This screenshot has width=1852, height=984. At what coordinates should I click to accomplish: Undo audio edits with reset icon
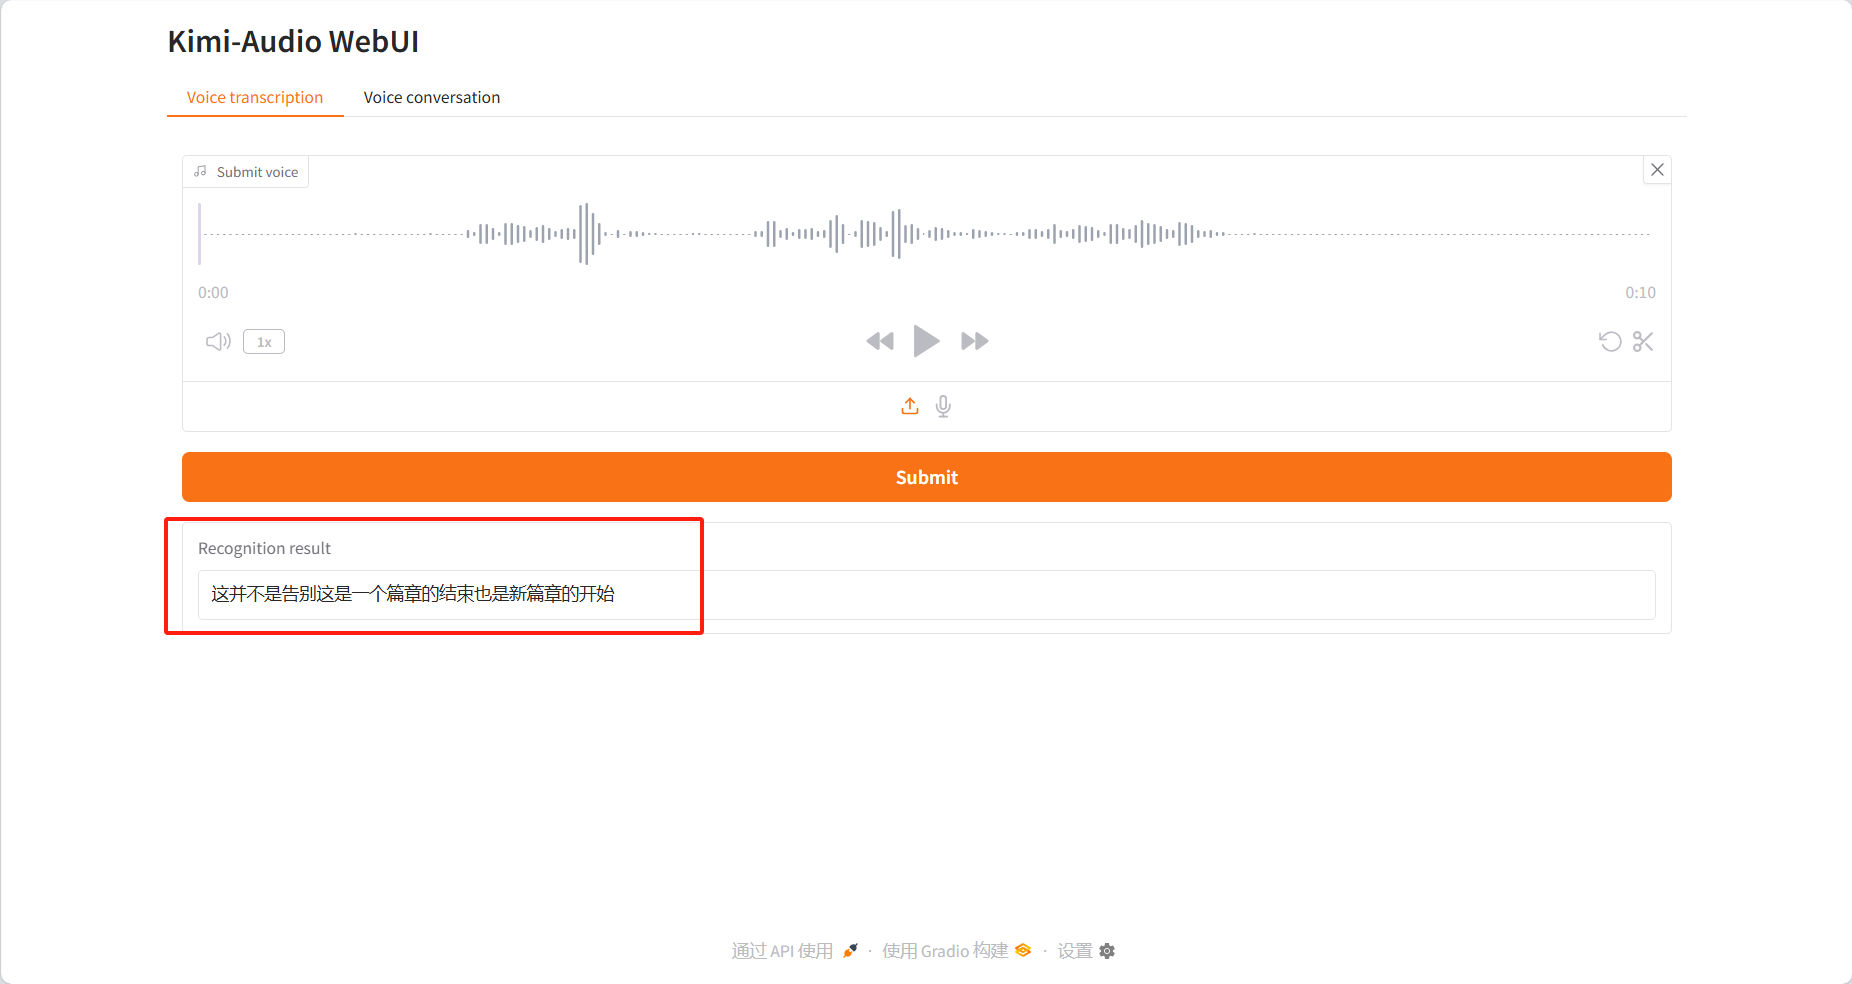tap(1609, 342)
